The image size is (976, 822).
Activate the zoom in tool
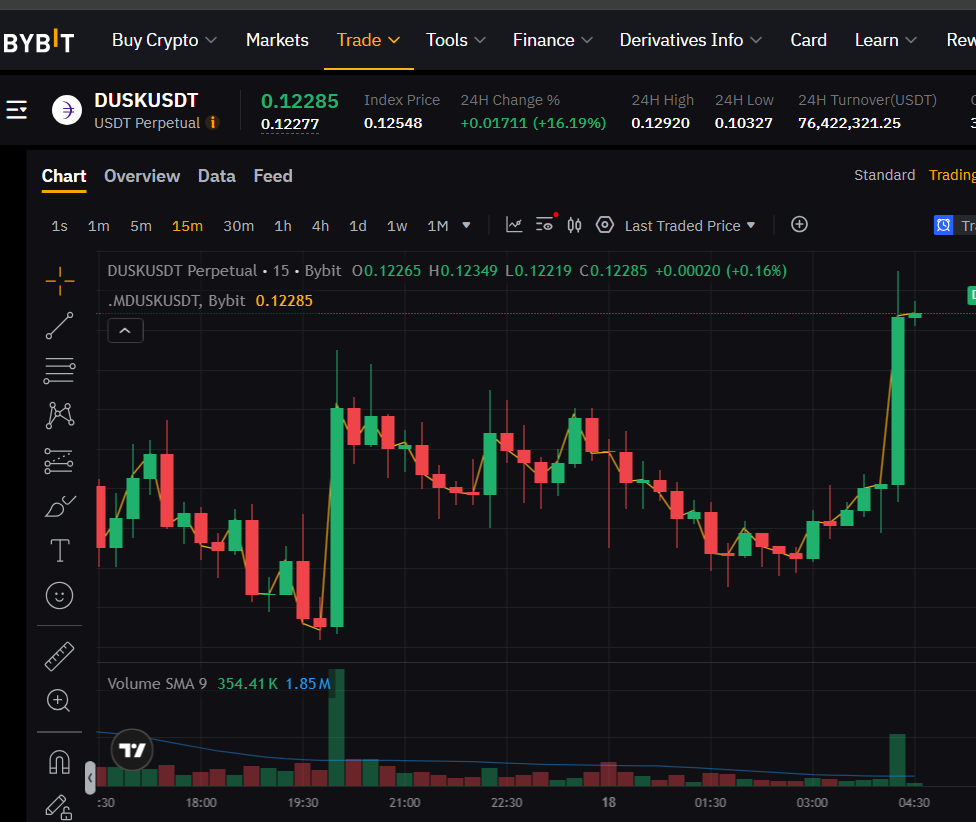(x=59, y=701)
